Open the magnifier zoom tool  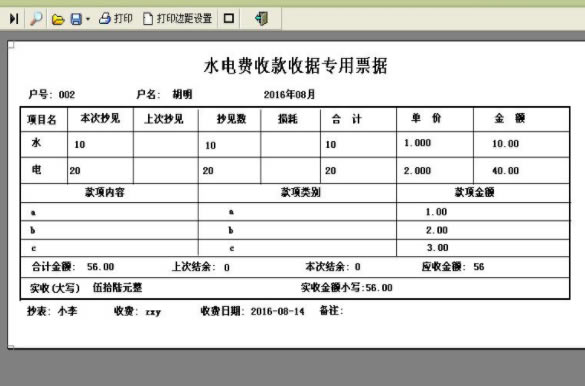tap(36, 18)
